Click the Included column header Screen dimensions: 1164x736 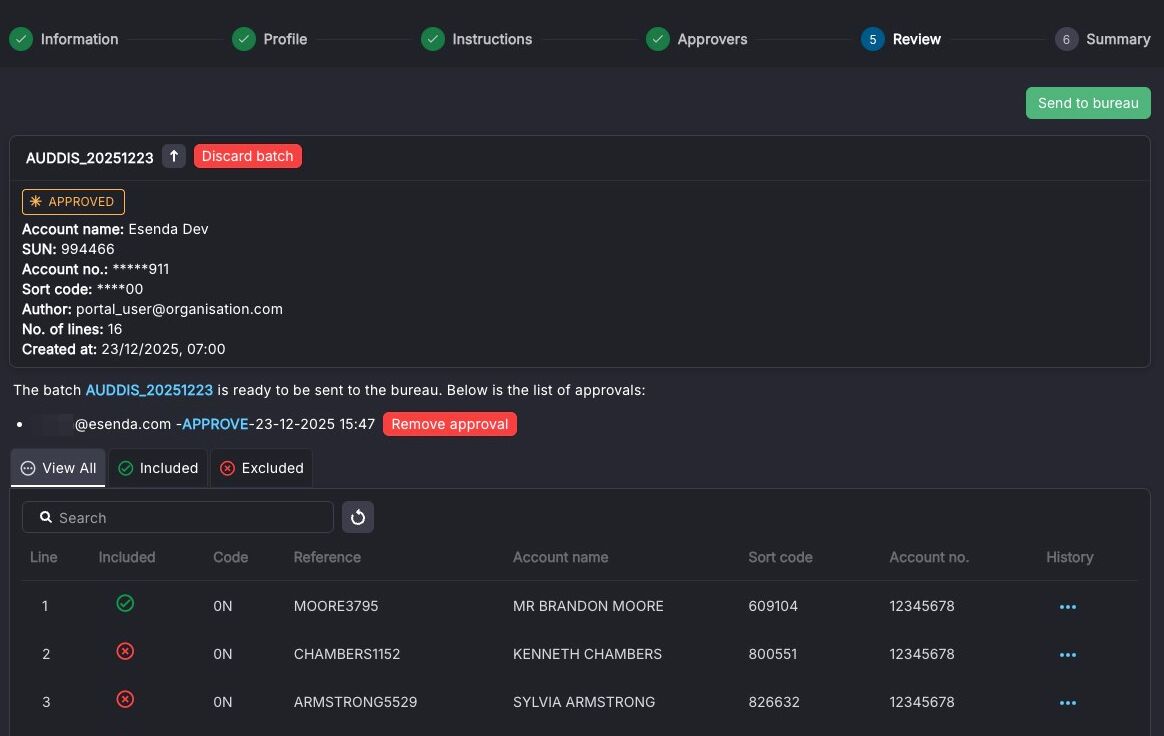127,557
